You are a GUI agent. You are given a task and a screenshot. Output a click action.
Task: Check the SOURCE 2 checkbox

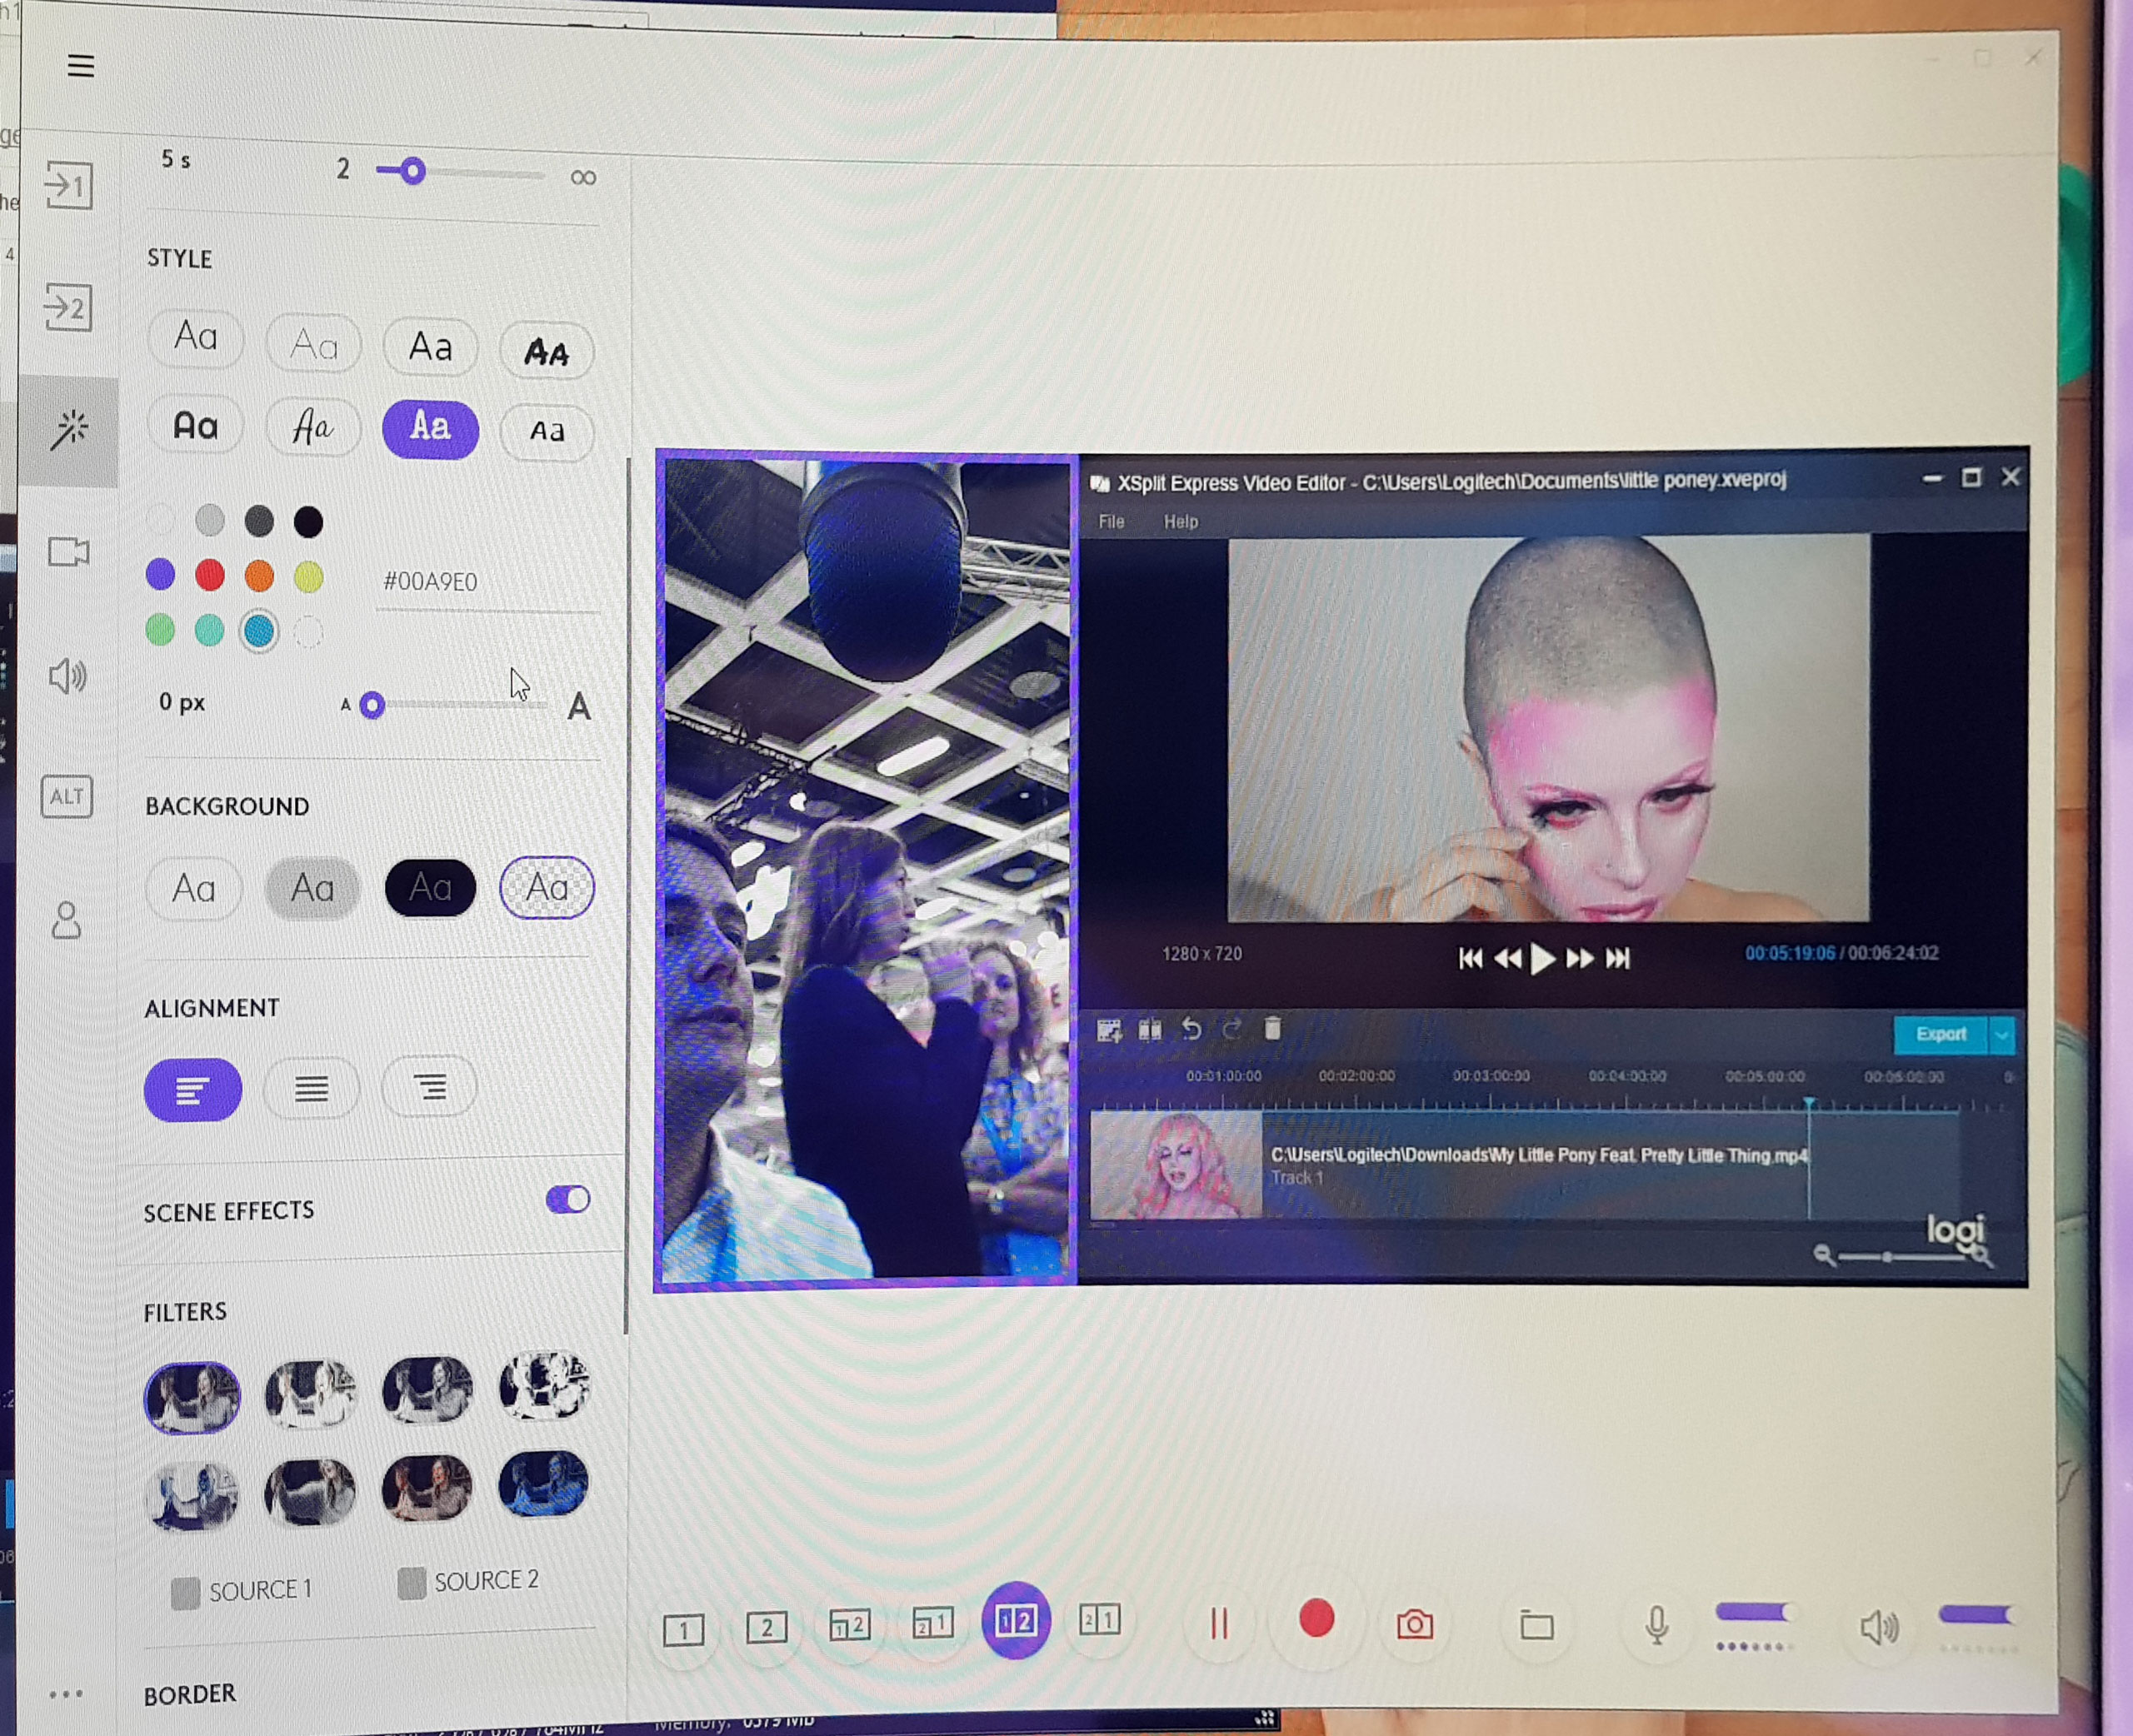click(411, 1583)
